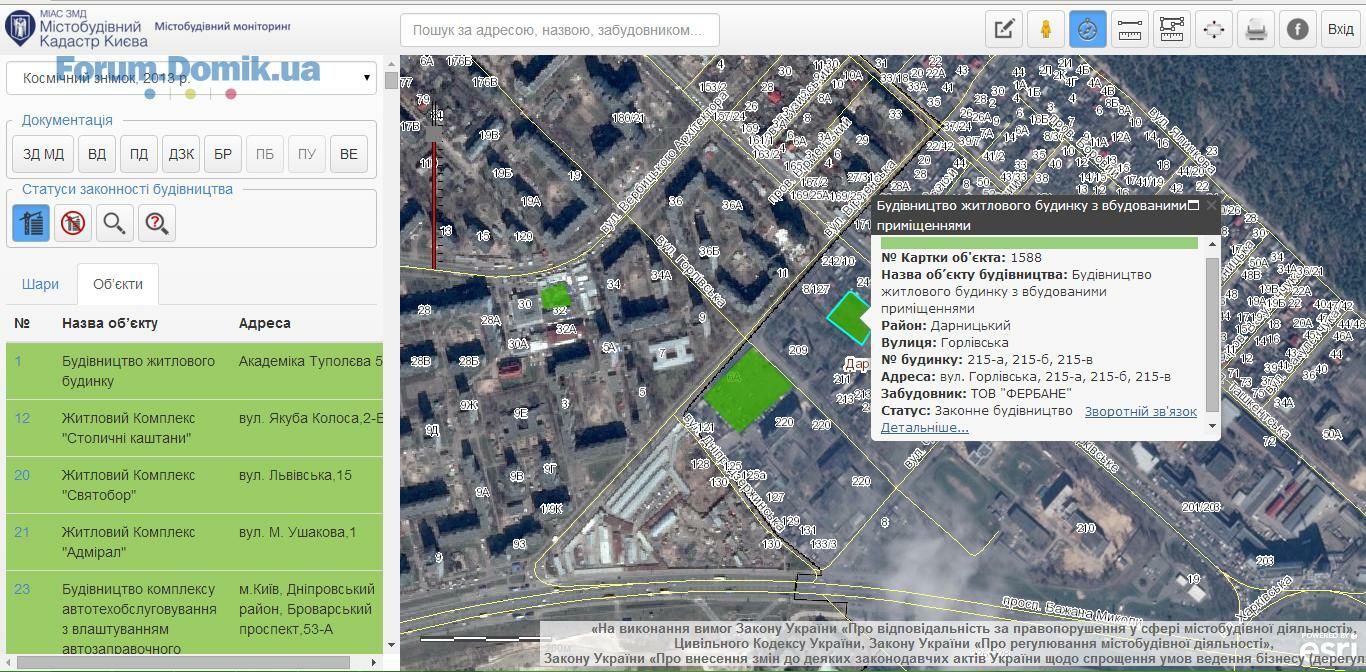Click address вул. Львівська,15 cell
Viewport: 1366px width, 672px height.
(295, 475)
